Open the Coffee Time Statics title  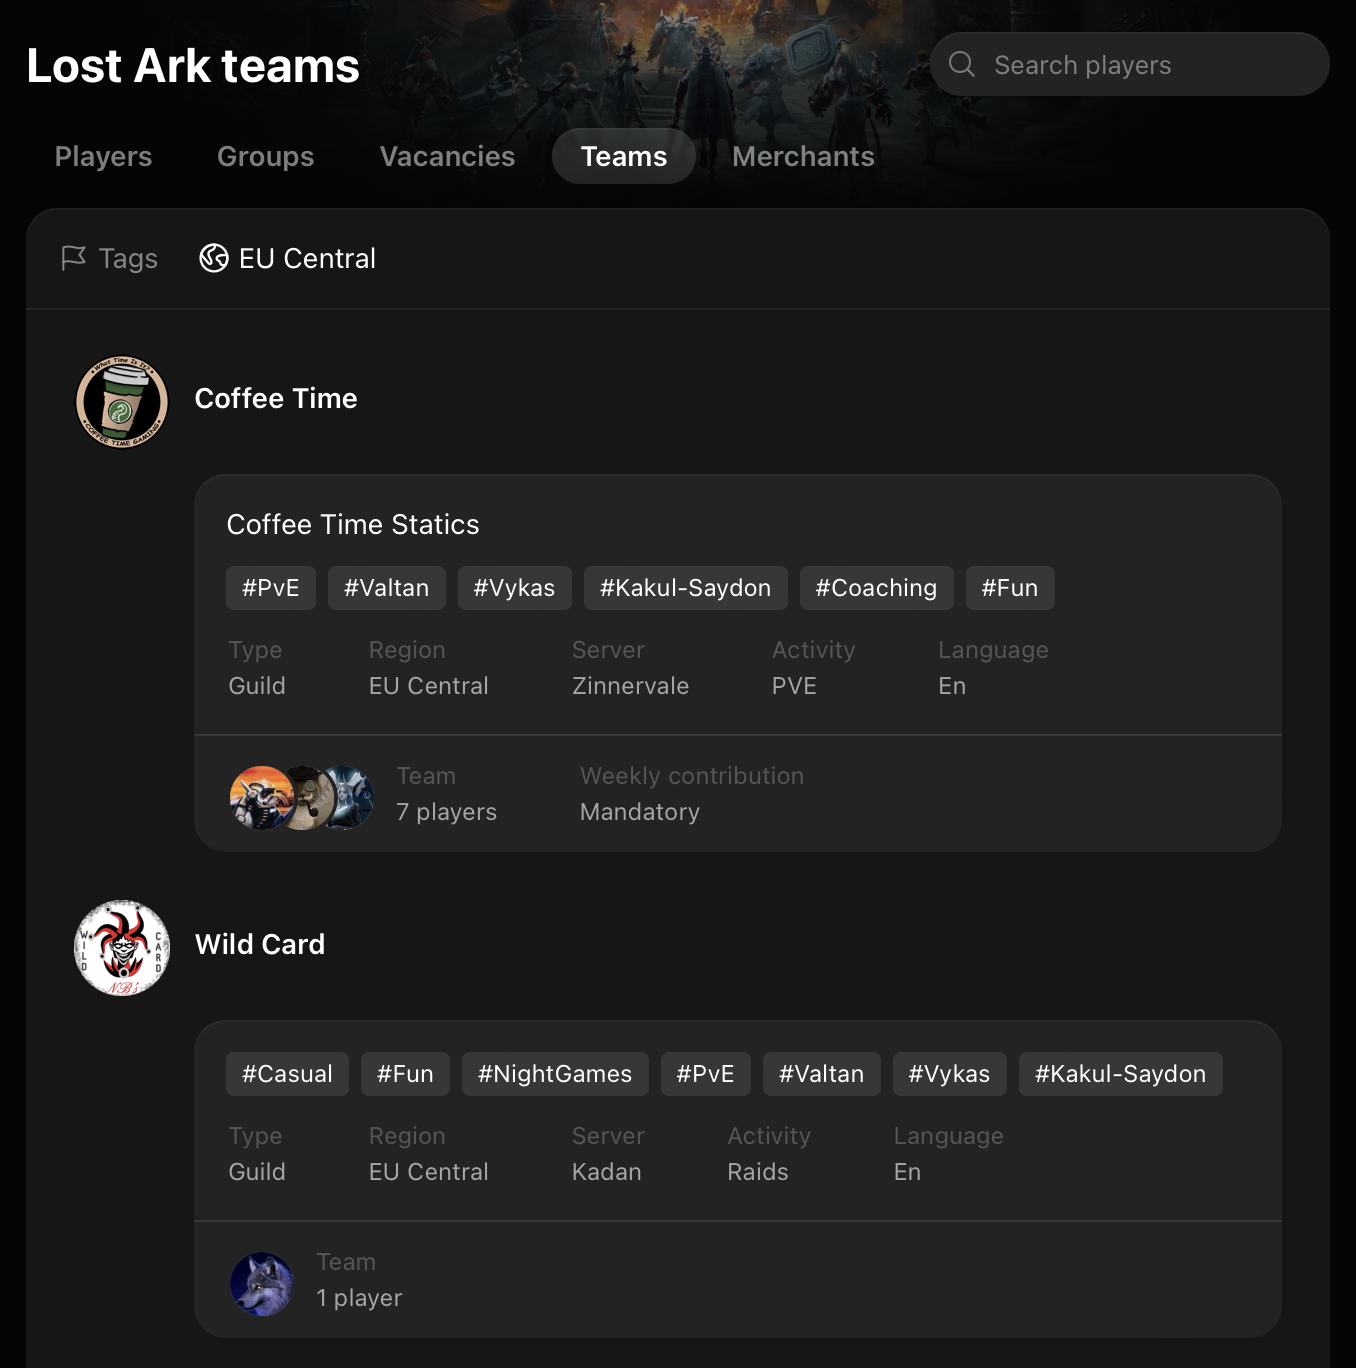click(353, 524)
